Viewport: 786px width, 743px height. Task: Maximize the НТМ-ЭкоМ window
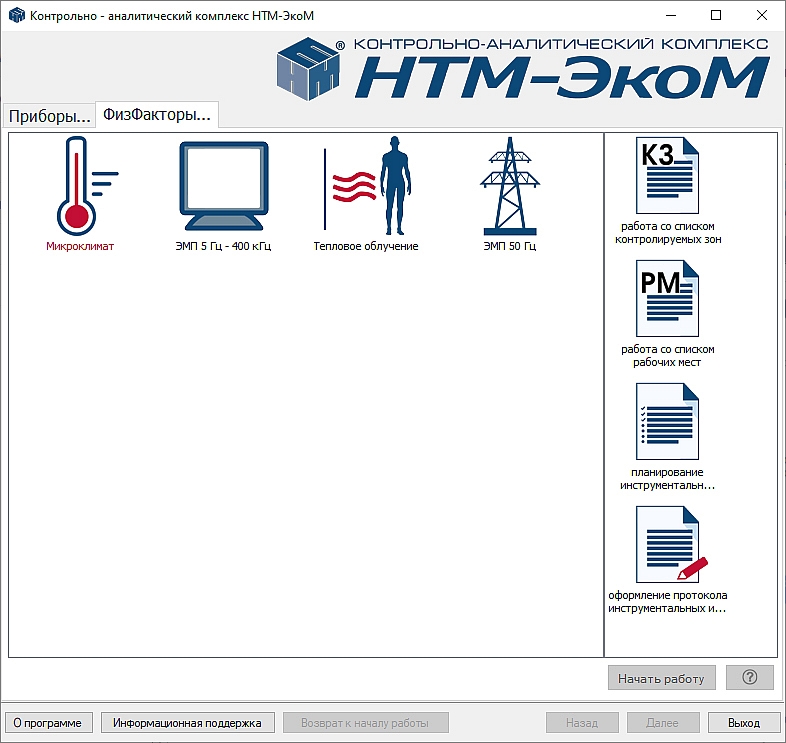coord(716,16)
